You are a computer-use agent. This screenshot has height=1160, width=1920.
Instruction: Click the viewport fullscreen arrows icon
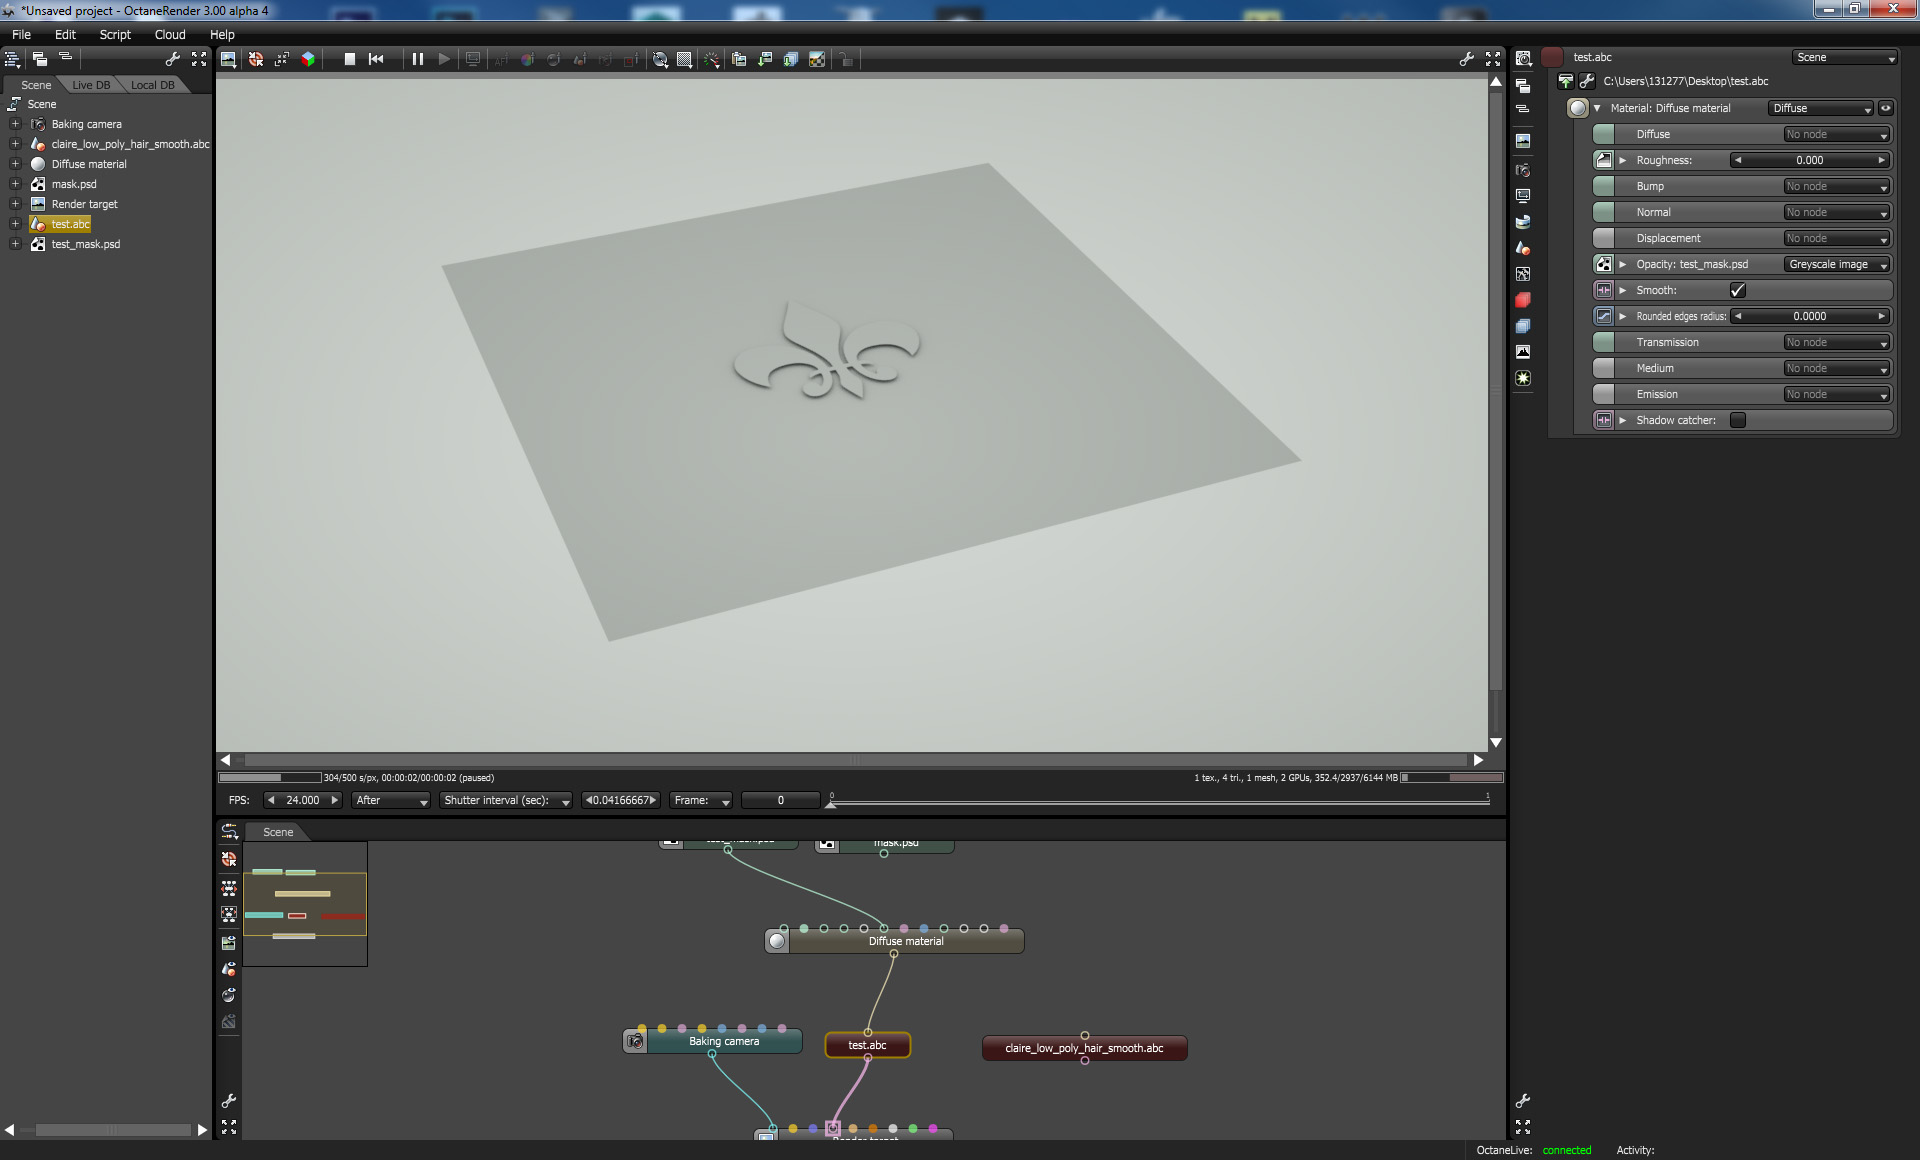click(1493, 60)
